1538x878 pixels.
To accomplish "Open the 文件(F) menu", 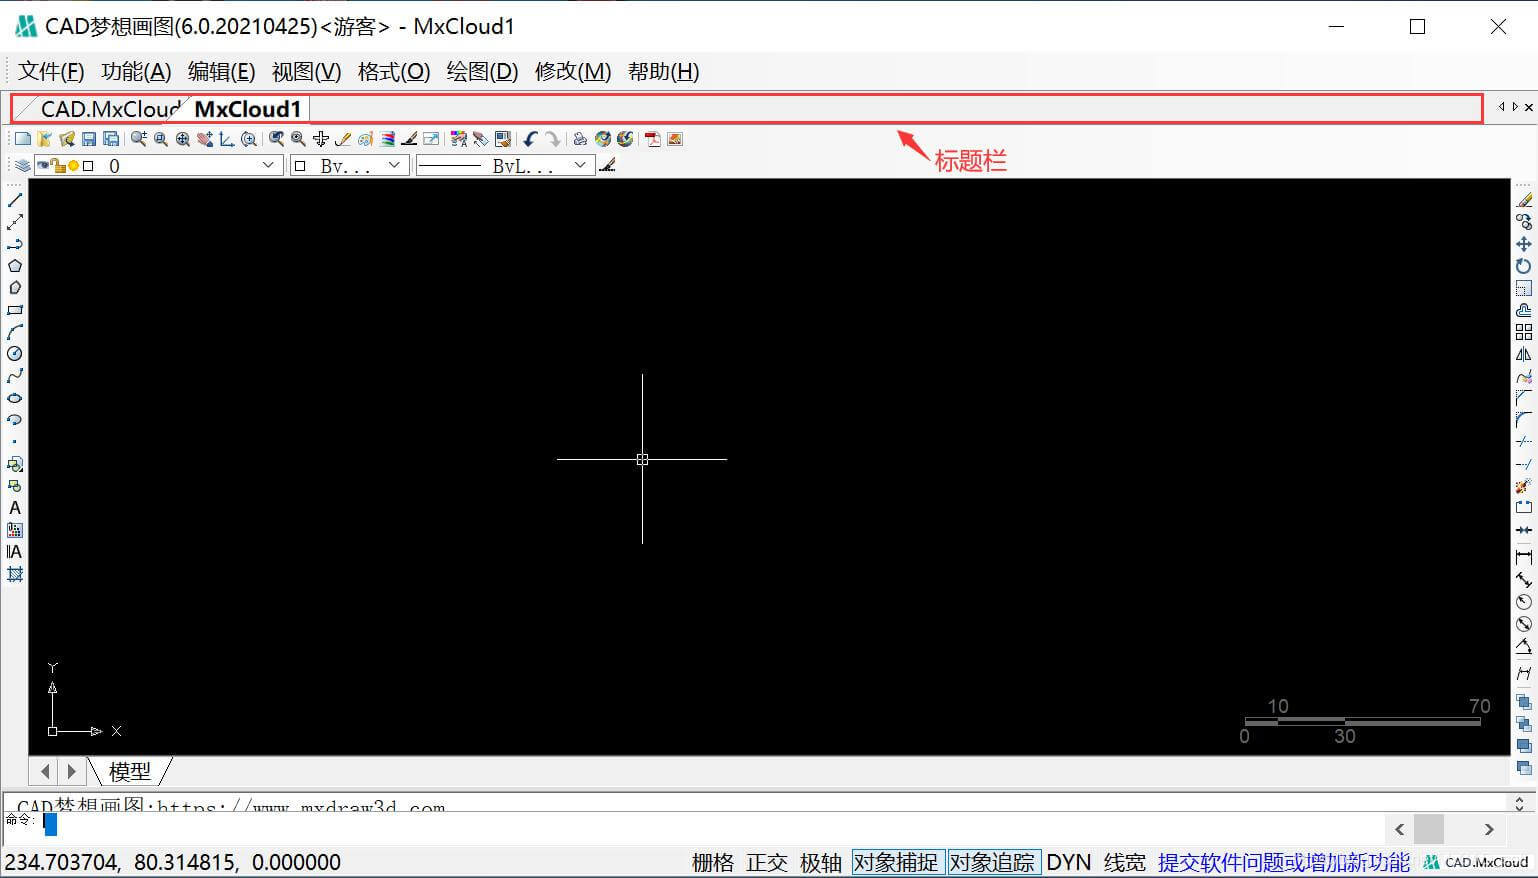I will (x=51, y=72).
